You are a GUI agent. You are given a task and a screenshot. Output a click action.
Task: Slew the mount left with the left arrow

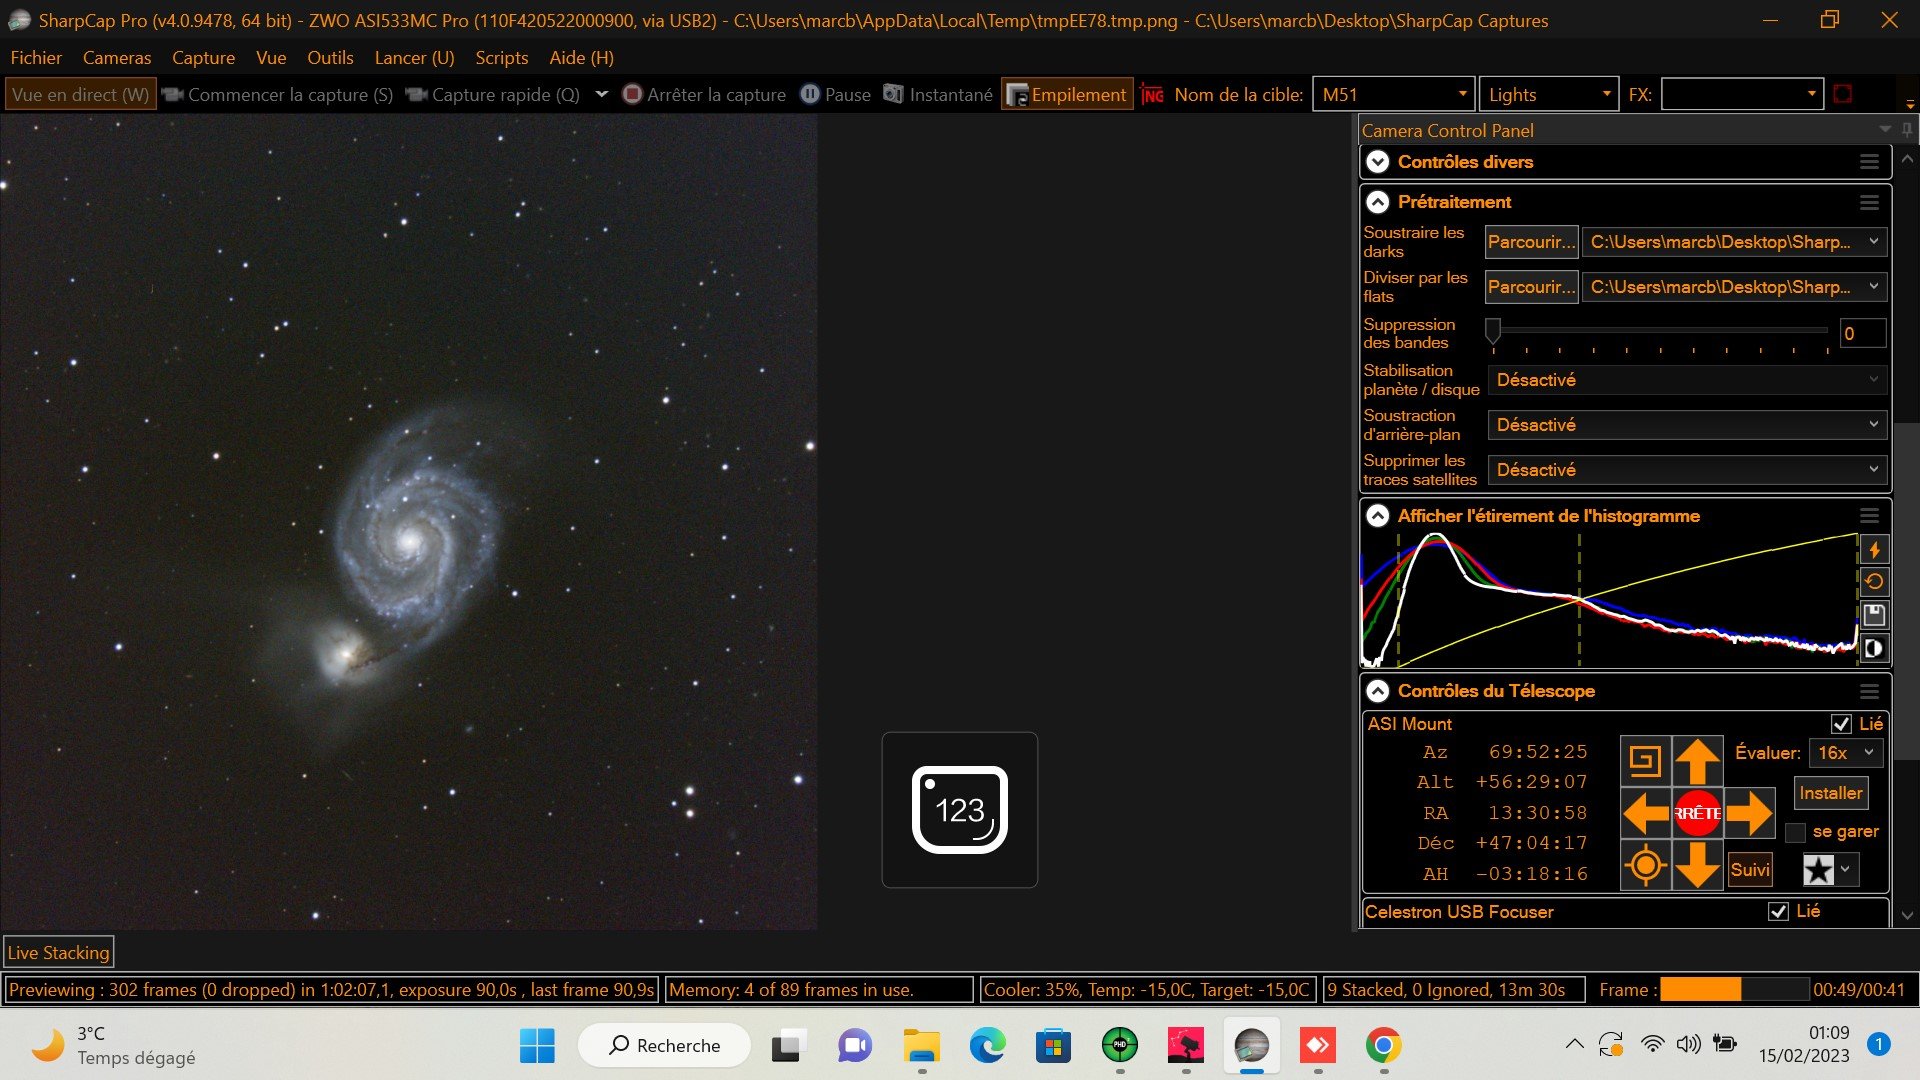point(1646,813)
